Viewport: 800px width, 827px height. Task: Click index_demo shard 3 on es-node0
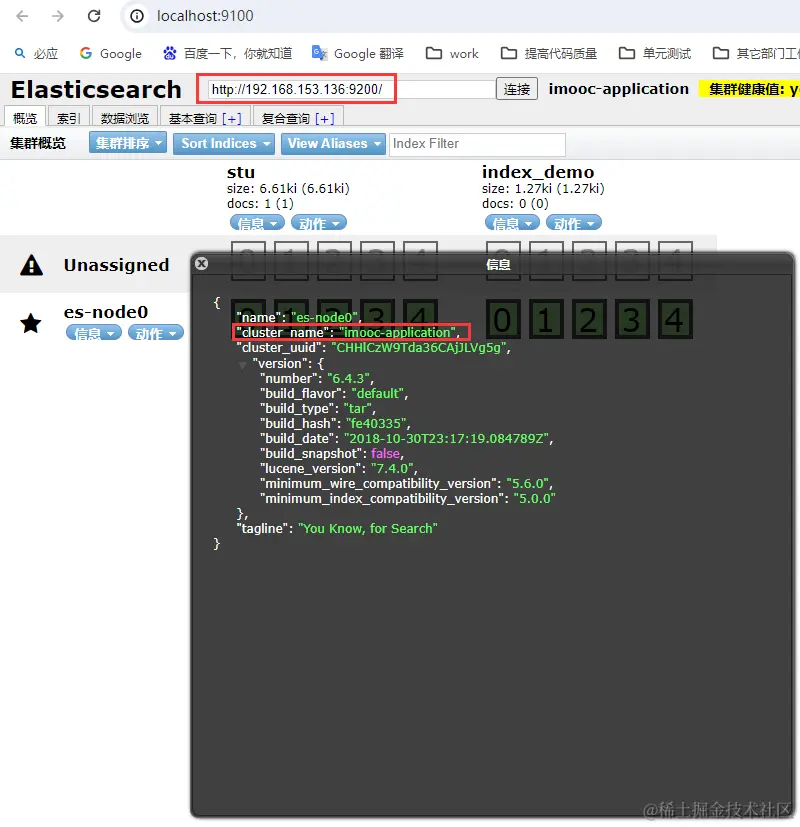(632, 319)
